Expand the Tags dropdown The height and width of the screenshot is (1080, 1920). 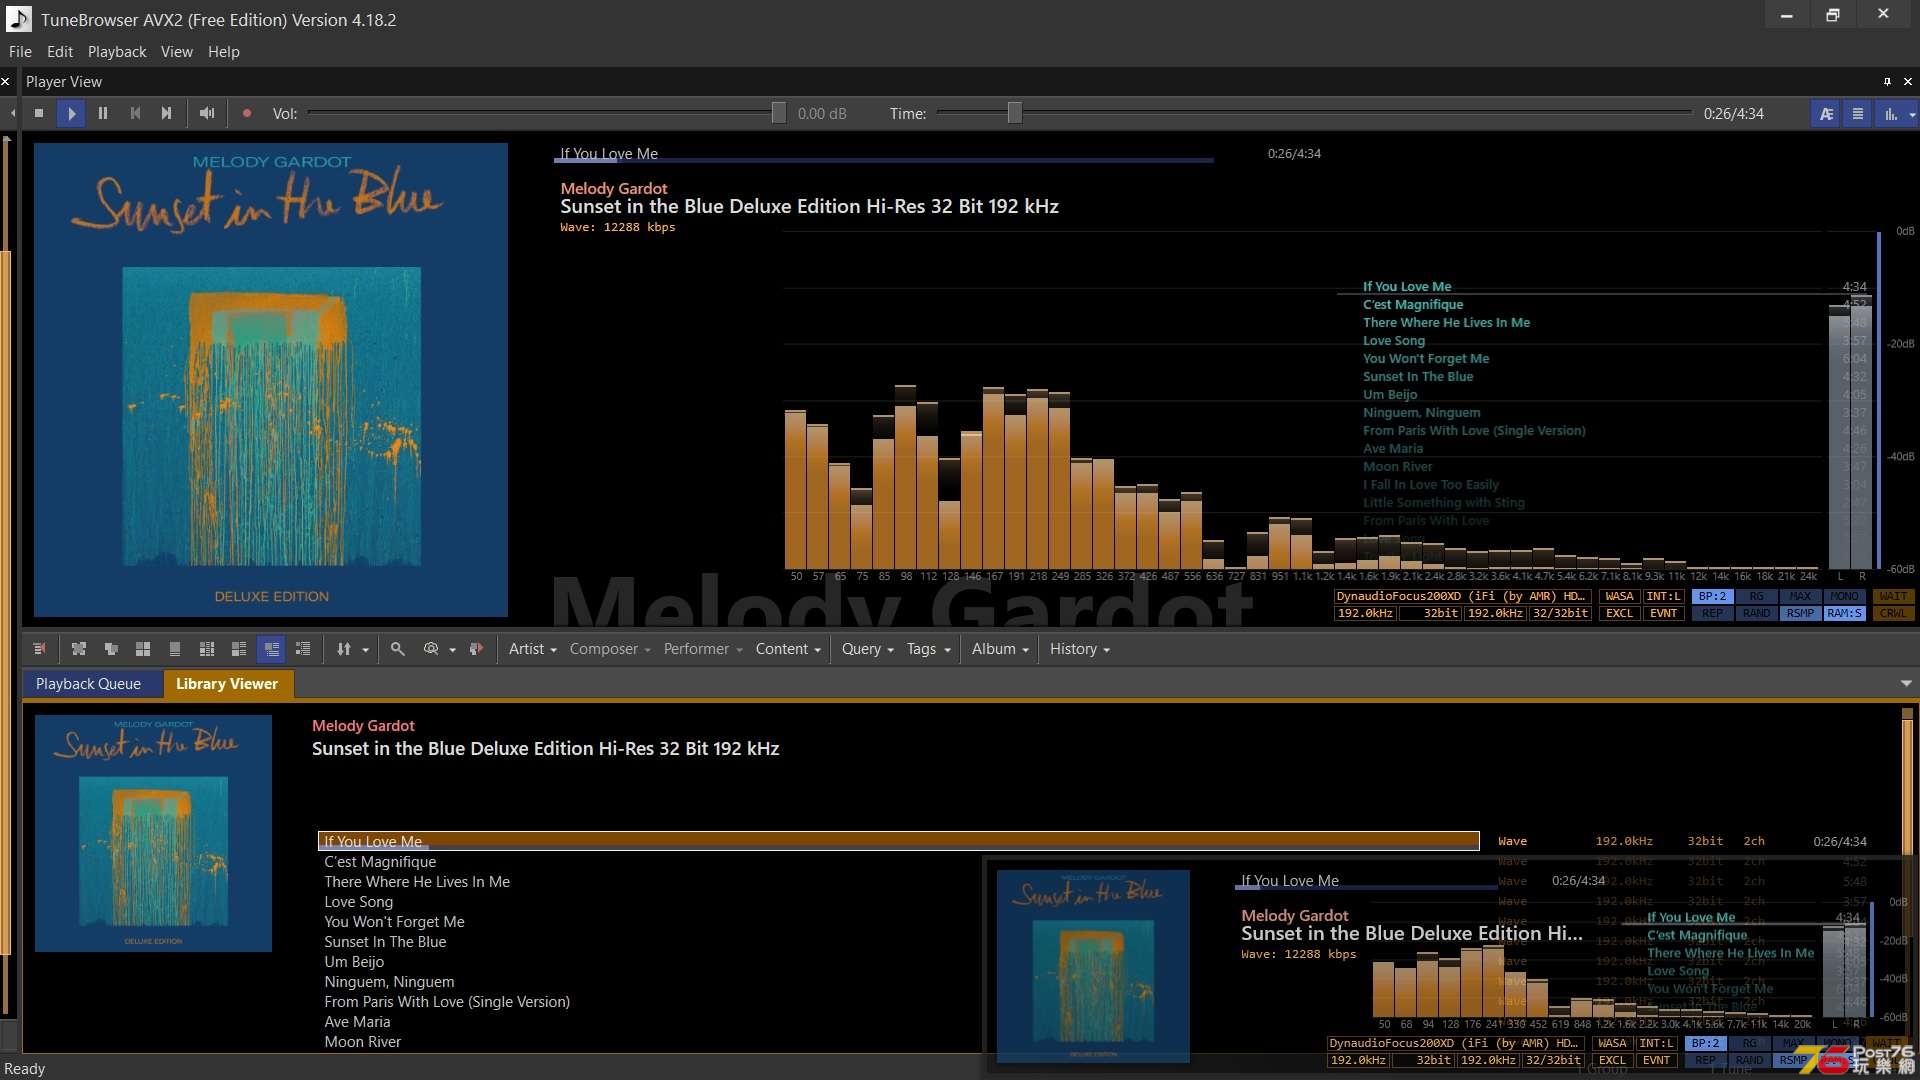pos(928,649)
